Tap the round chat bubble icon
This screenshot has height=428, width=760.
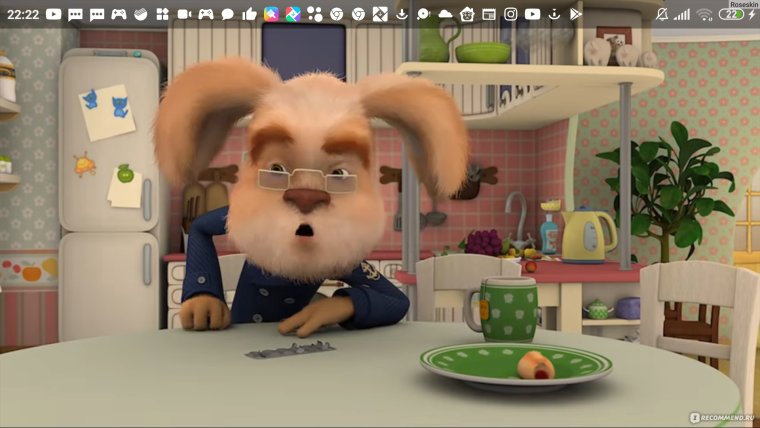pyautogui.click(x=227, y=14)
